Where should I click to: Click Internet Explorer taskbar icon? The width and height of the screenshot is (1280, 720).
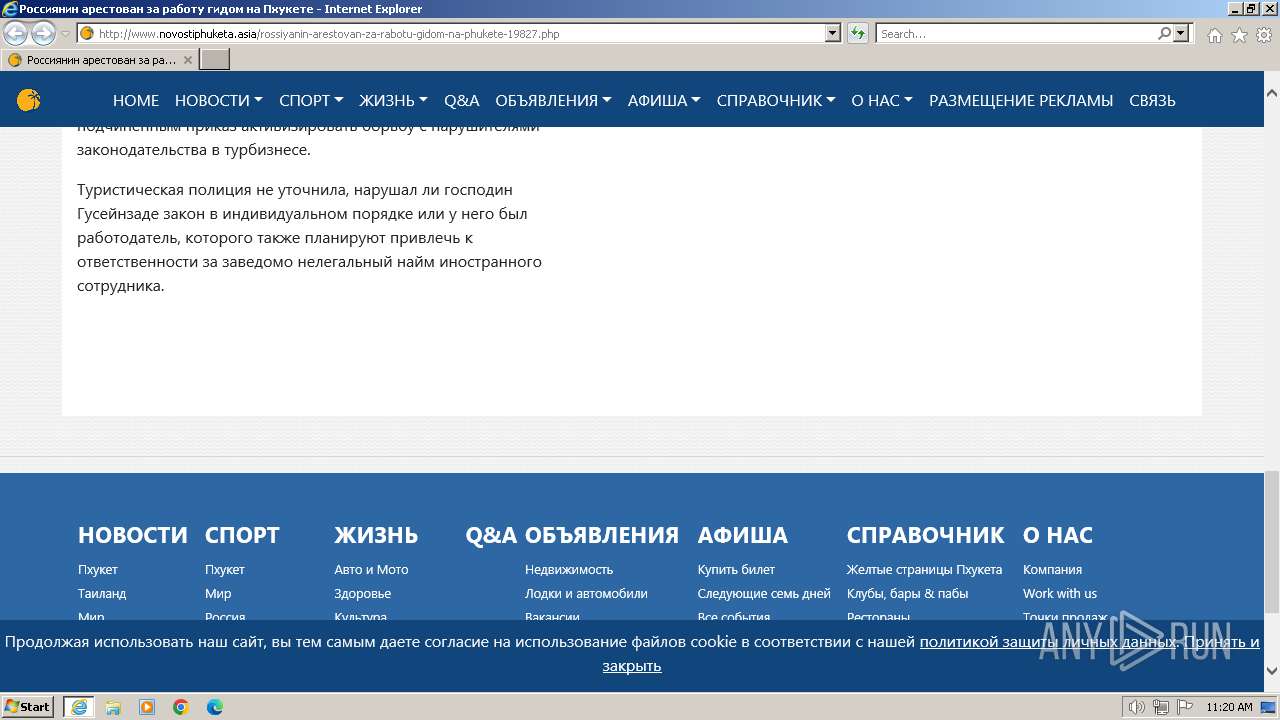pyautogui.click(x=79, y=707)
